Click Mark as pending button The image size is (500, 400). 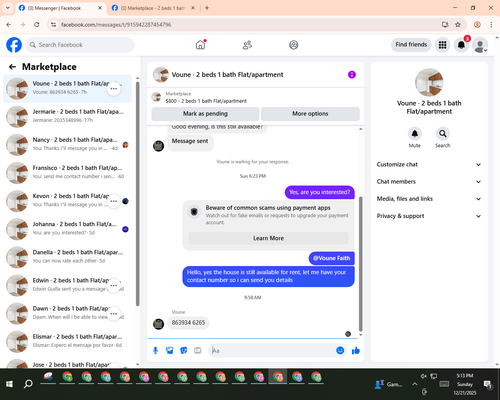tap(205, 114)
